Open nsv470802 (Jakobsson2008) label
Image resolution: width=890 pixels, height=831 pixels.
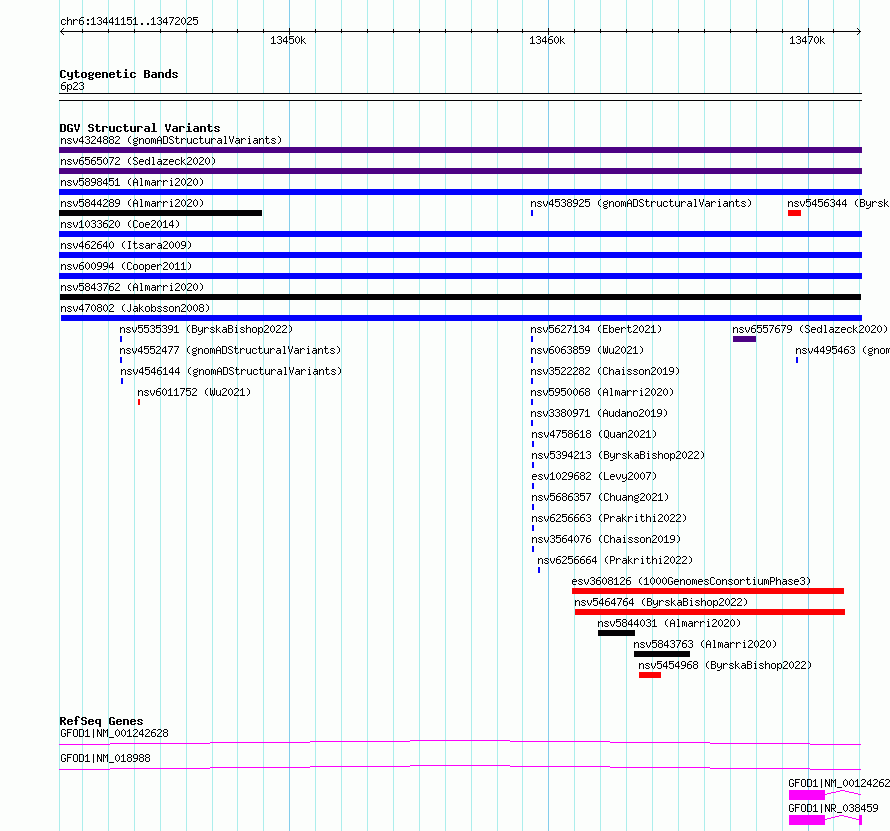pos(135,308)
